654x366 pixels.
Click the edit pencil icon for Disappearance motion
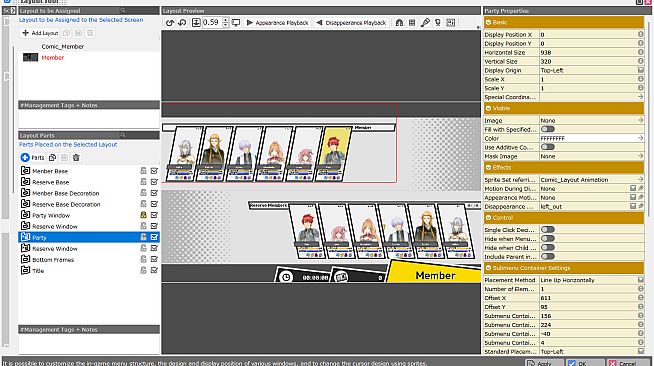[641, 206]
